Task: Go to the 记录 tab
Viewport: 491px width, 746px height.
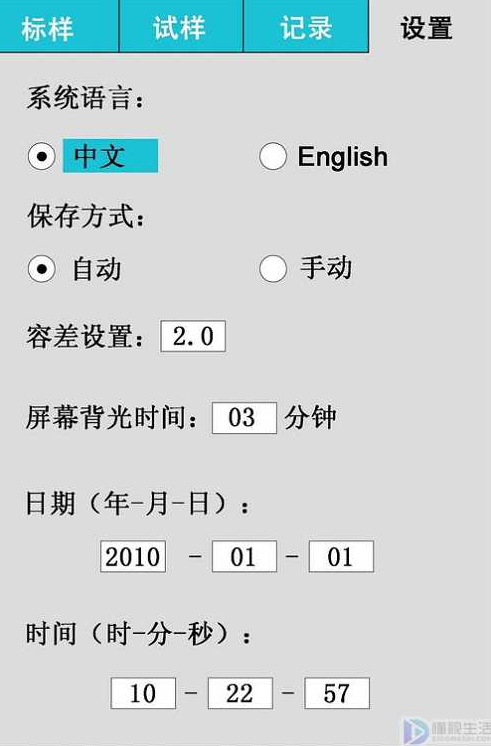Action: click(306, 26)
